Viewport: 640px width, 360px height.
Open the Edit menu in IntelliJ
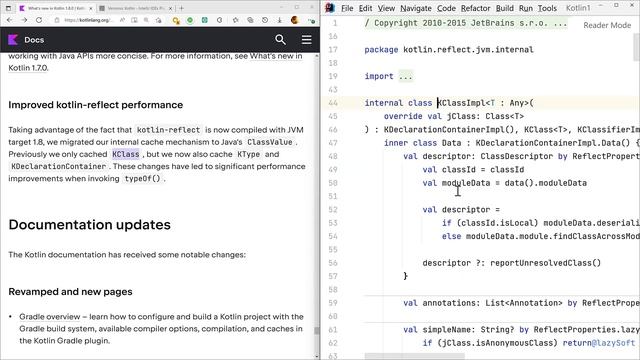(x=365, y=8)
